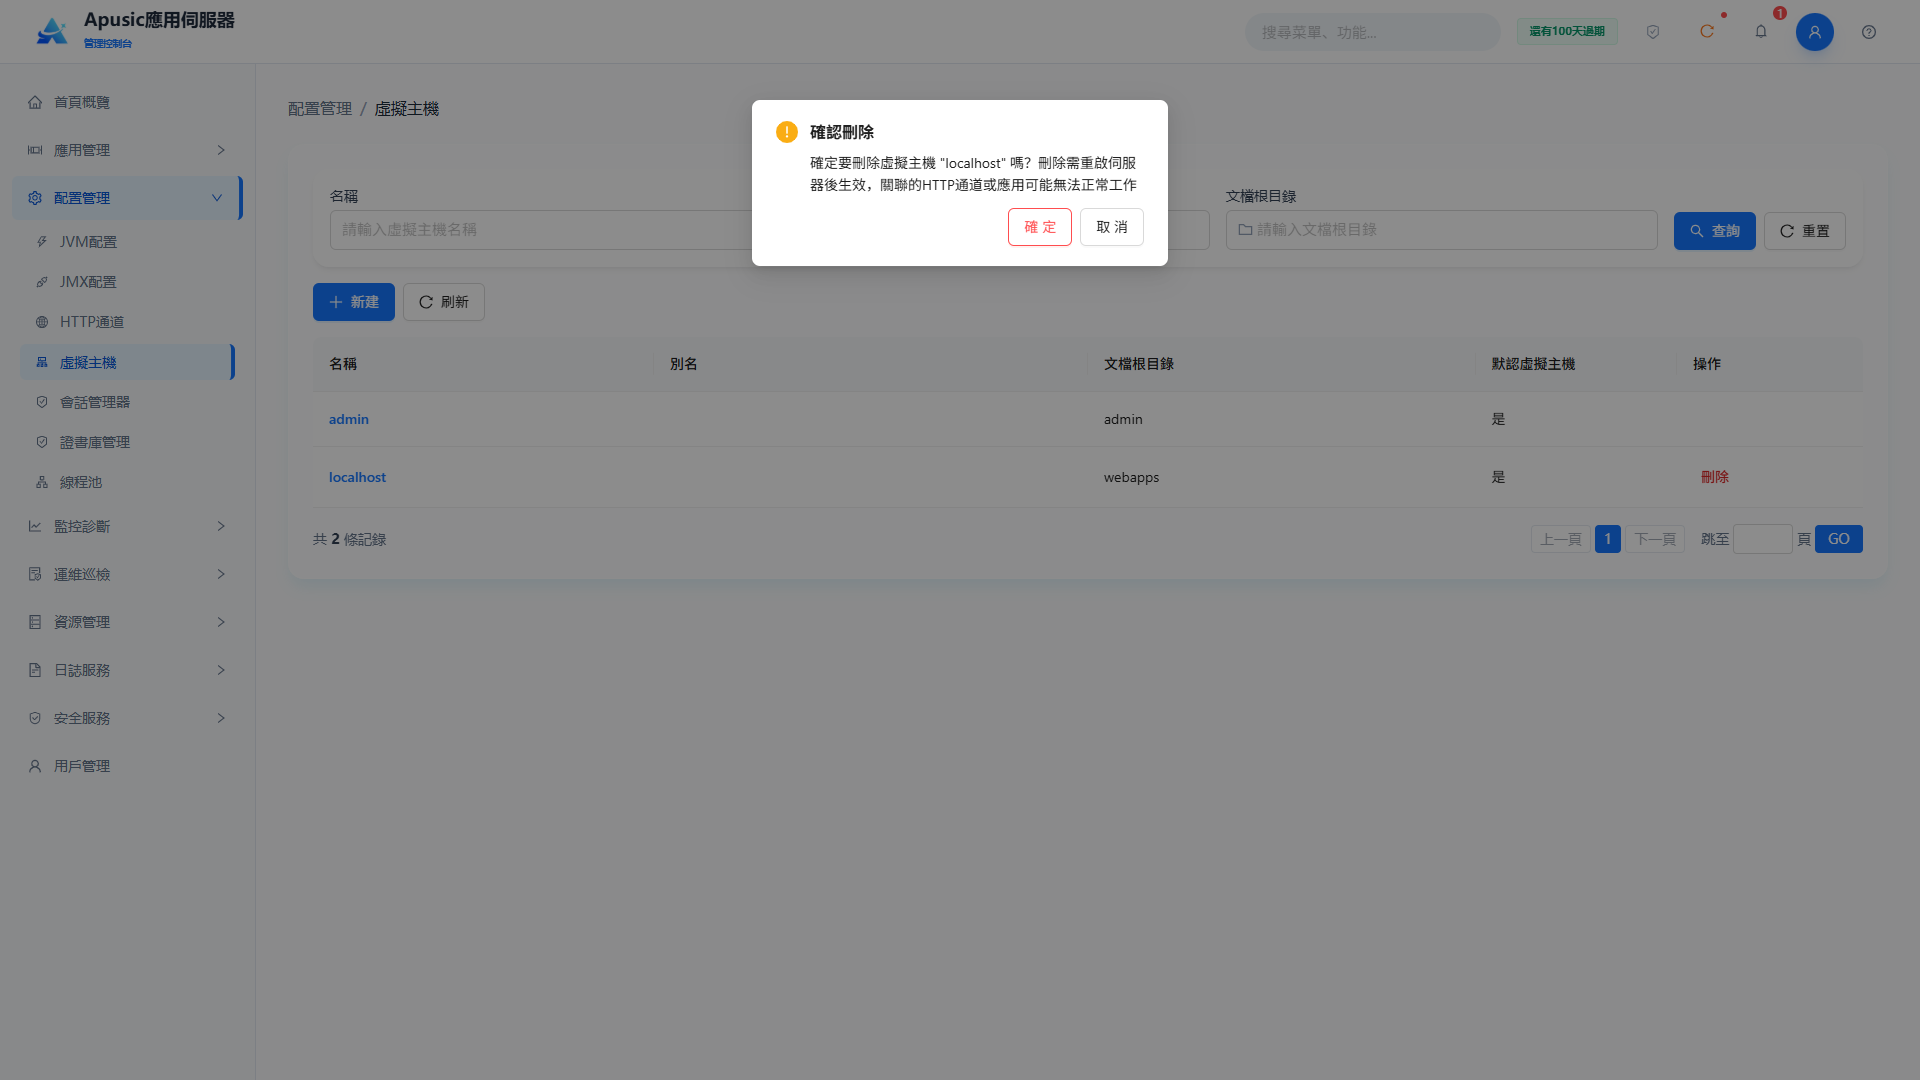Click the icon beside 資源管理

(x=35, y=622)
